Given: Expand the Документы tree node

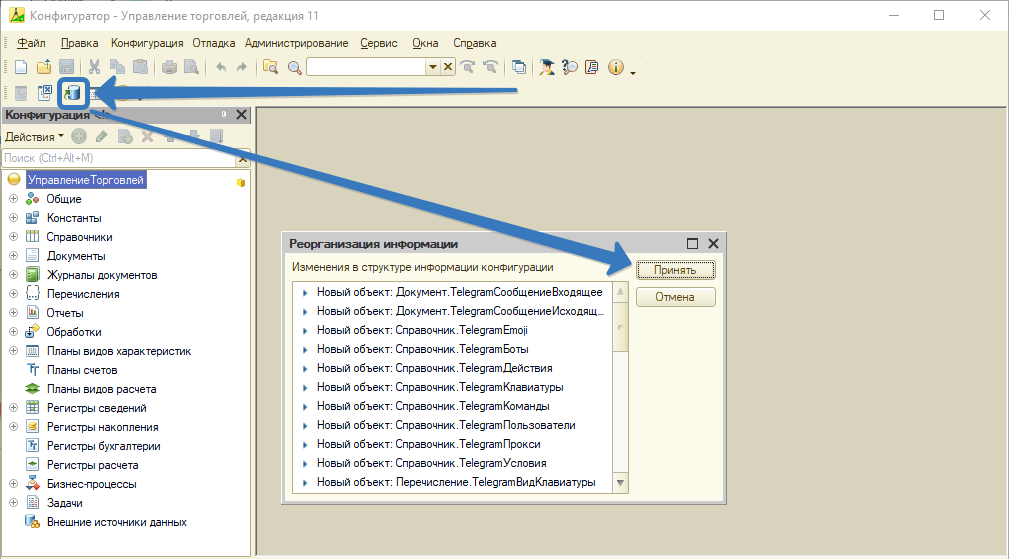Looking at the screenshot, I should click(13, 256).
